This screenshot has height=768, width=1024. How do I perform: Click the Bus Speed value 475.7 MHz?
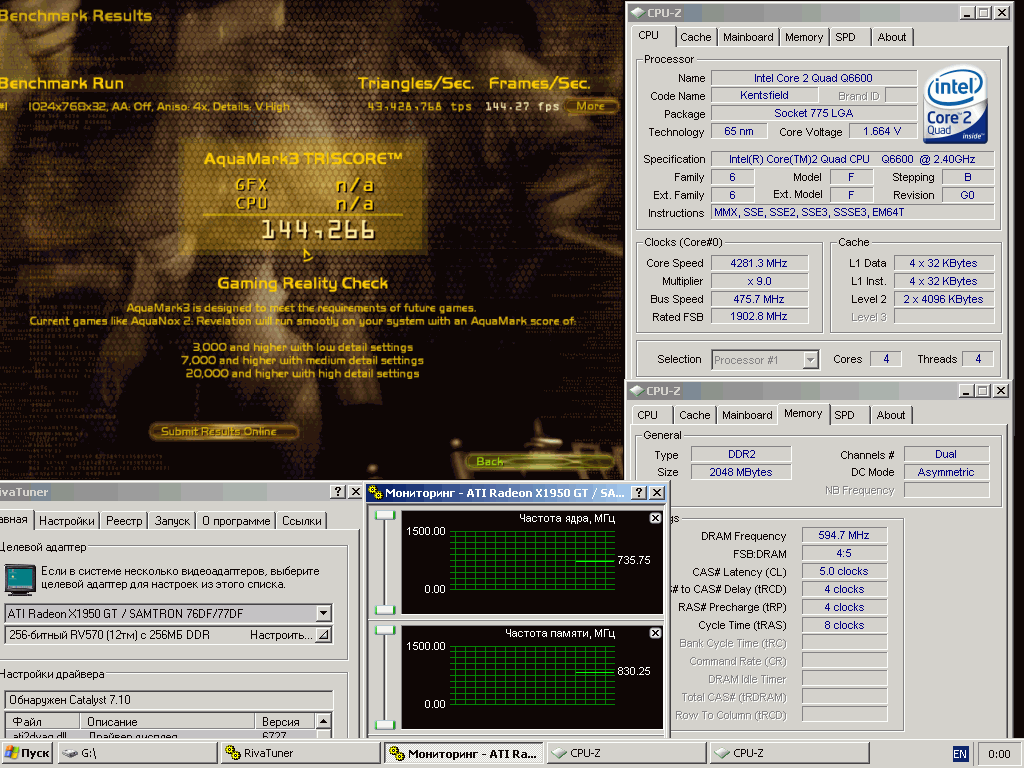759,299
